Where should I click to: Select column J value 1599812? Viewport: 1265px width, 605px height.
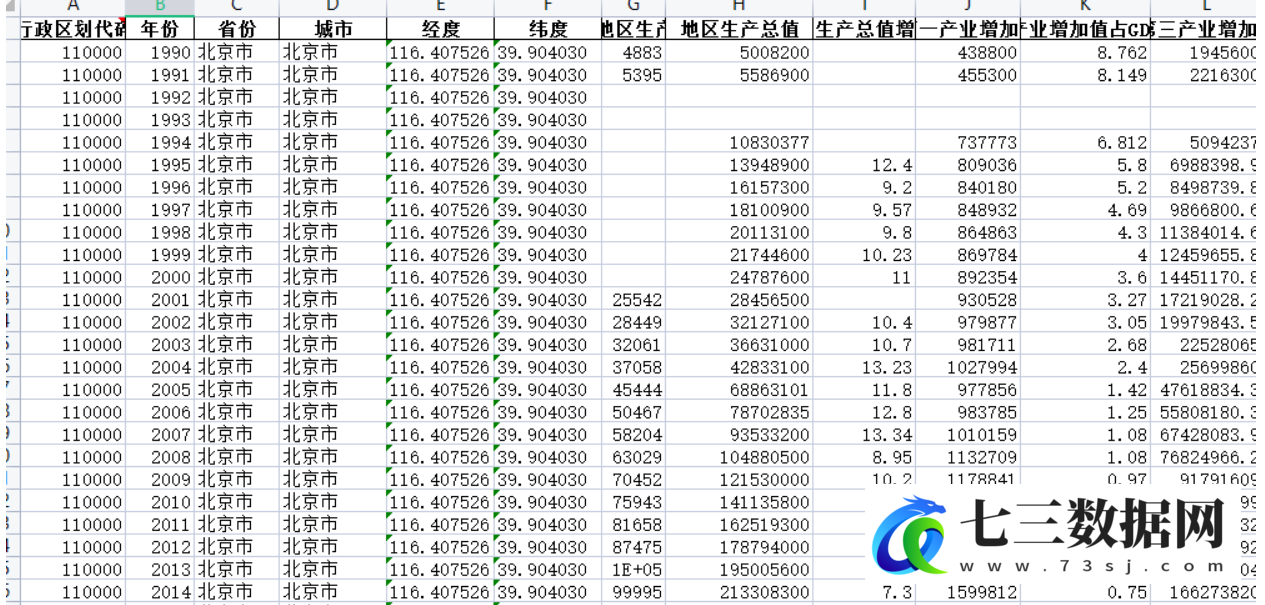[x=968, y=592]
